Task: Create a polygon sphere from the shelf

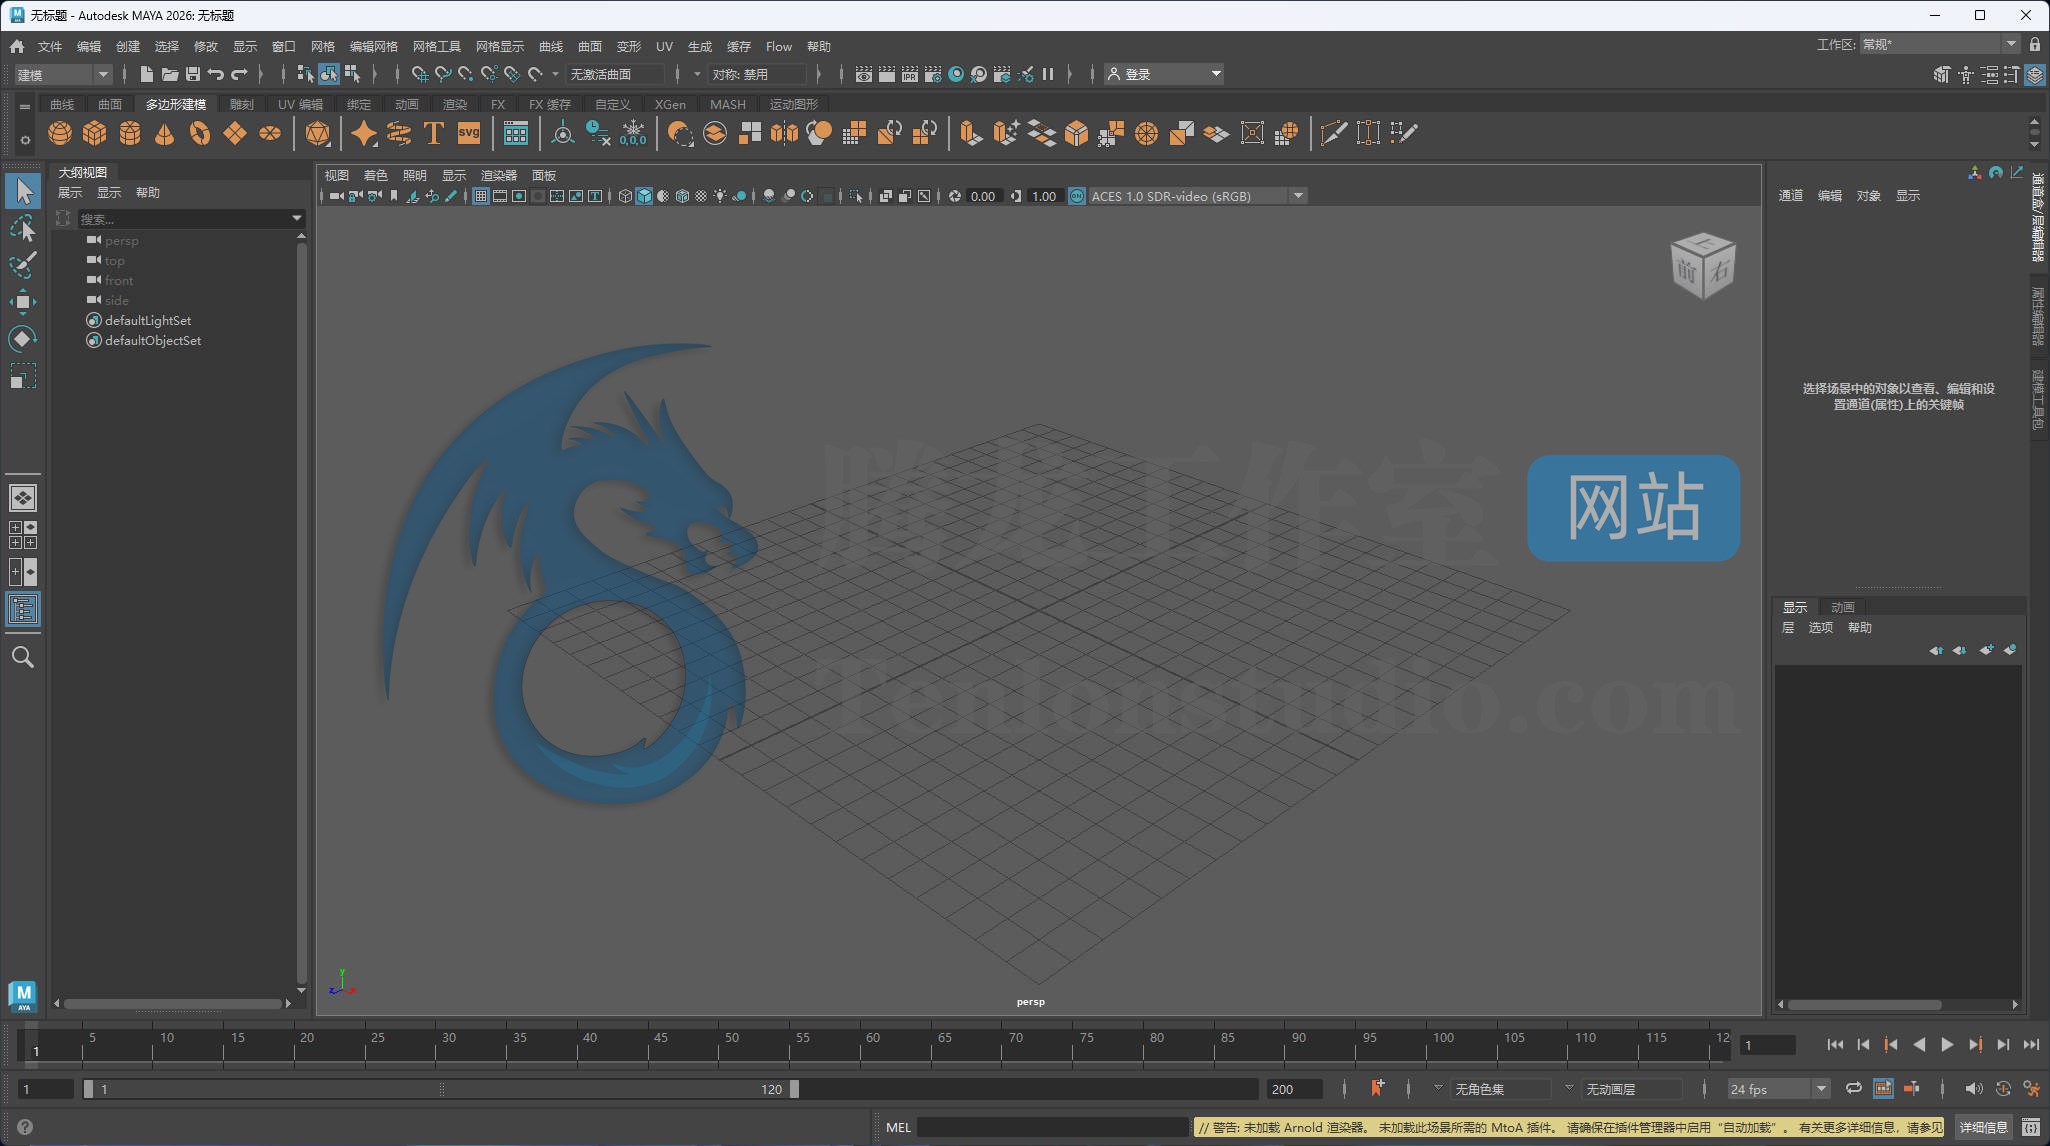Action: [x=60, y=133]
